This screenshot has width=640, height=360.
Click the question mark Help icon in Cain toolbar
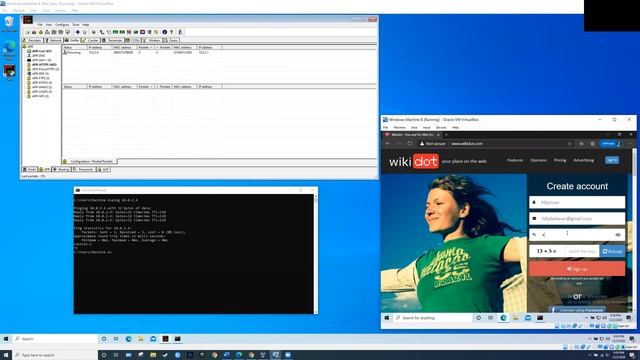pyautogui.click(x=171, y=32)
